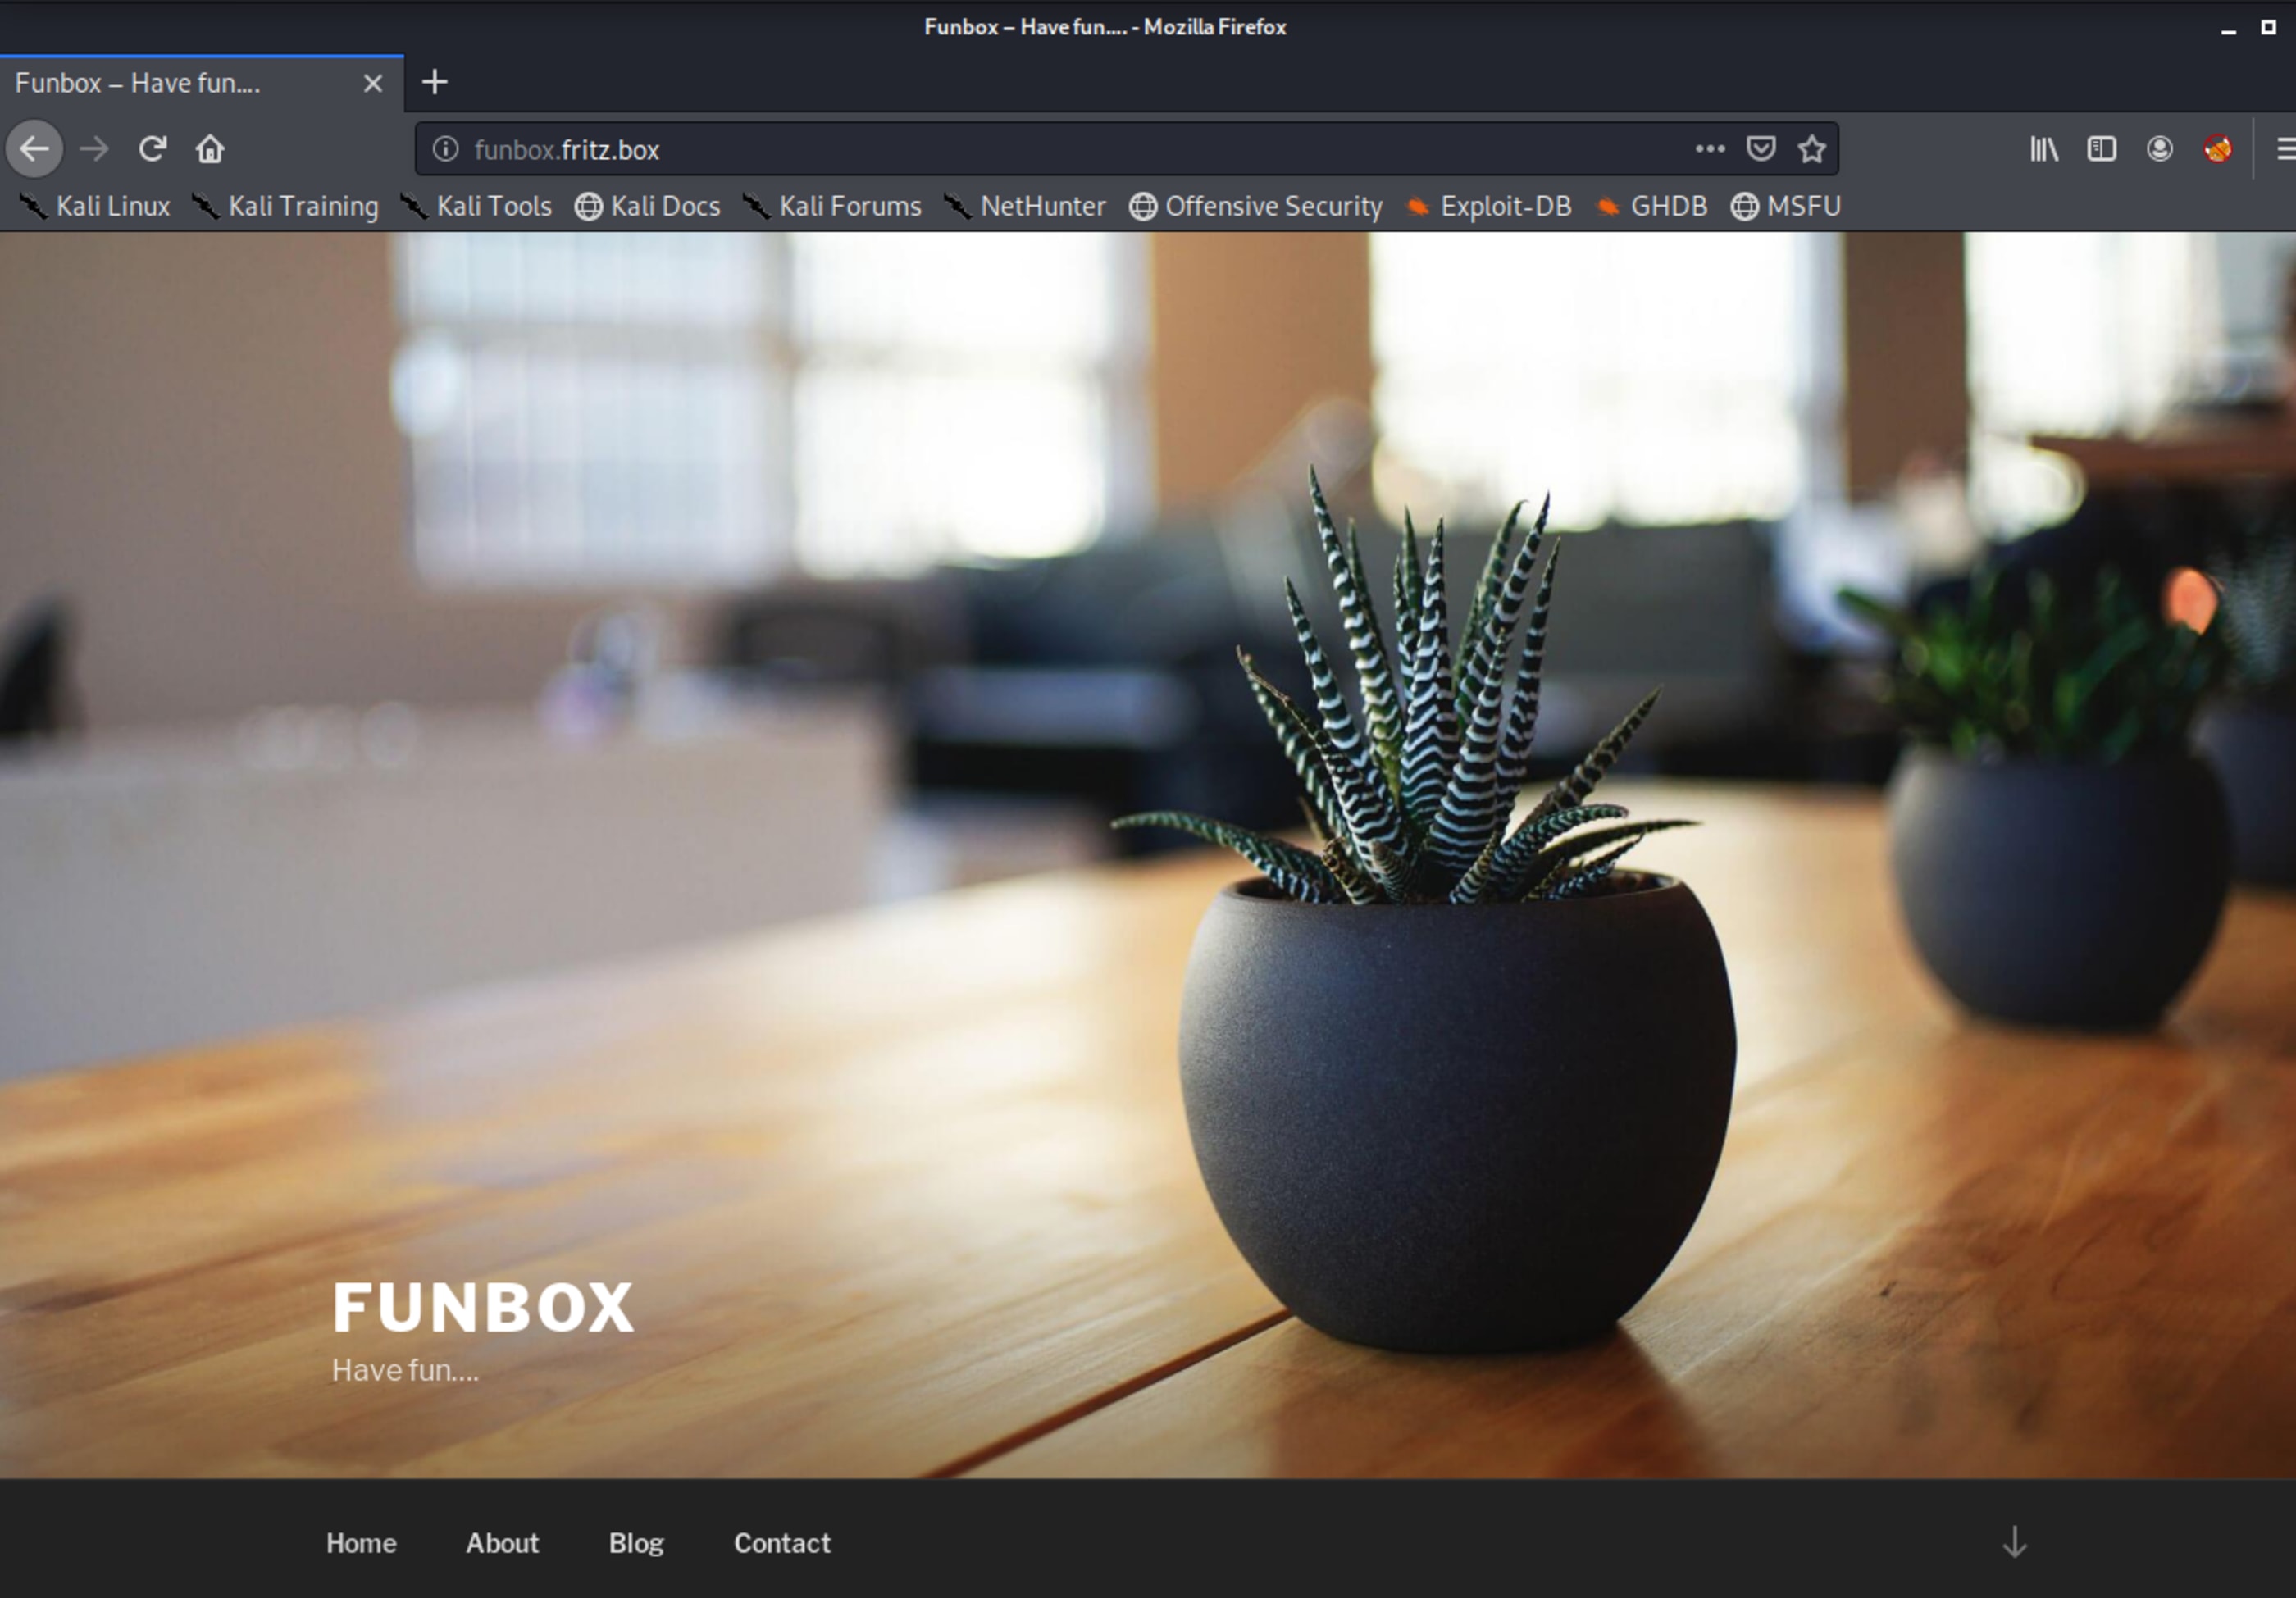Screen dimensions: 2296x1598
Task: Open the Firefox account icon
Action: (x=2159, y=149)
